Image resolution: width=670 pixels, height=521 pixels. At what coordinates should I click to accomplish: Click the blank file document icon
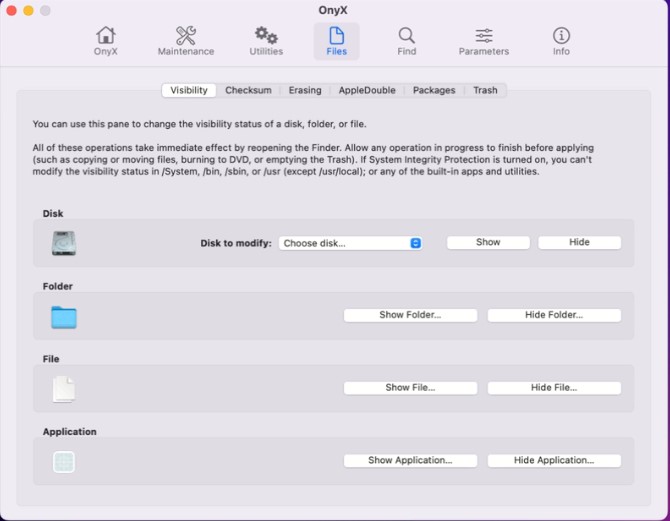point(64,389)
